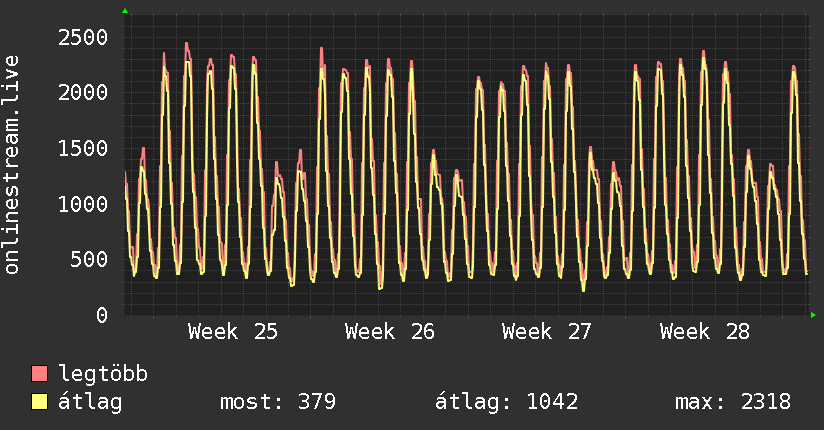Click the Week 25 axis label
The width and height of the screenshot is (824, 430).
233,332
